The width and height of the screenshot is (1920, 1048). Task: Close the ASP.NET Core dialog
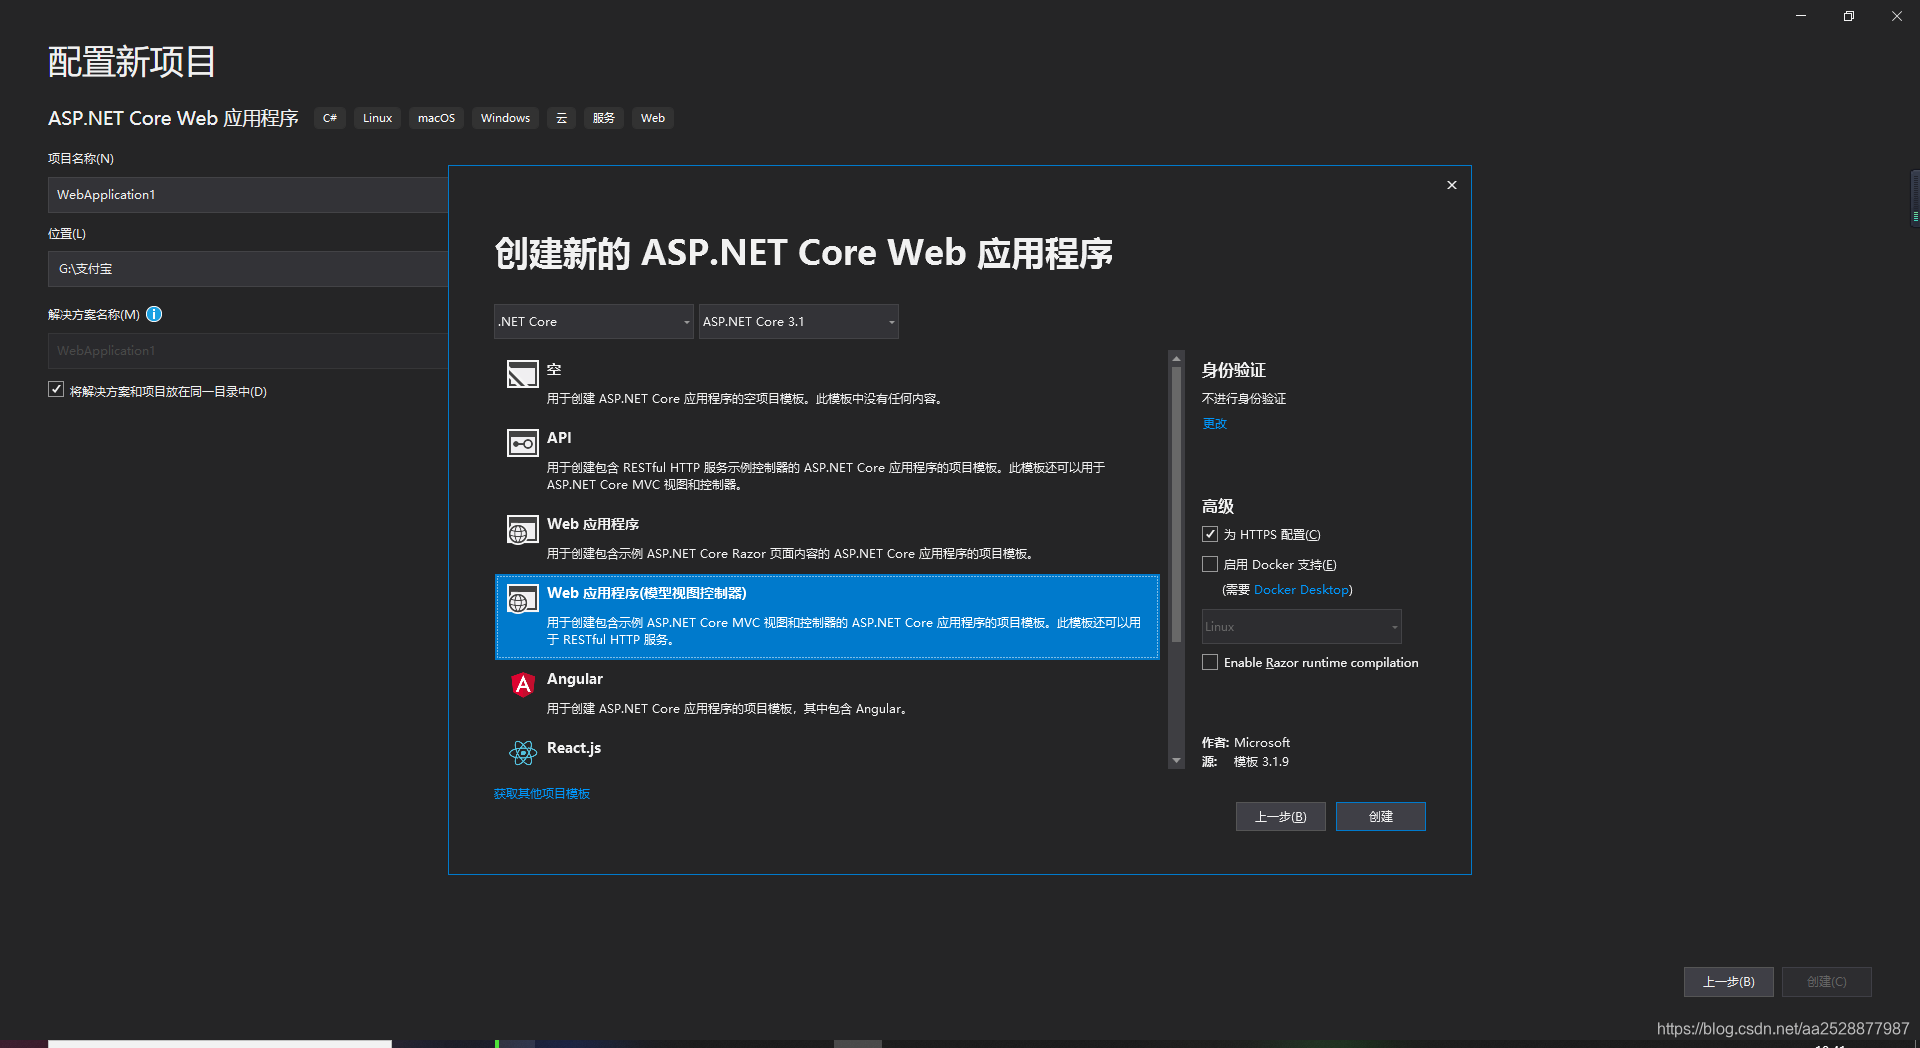[x=1452, y=185]
